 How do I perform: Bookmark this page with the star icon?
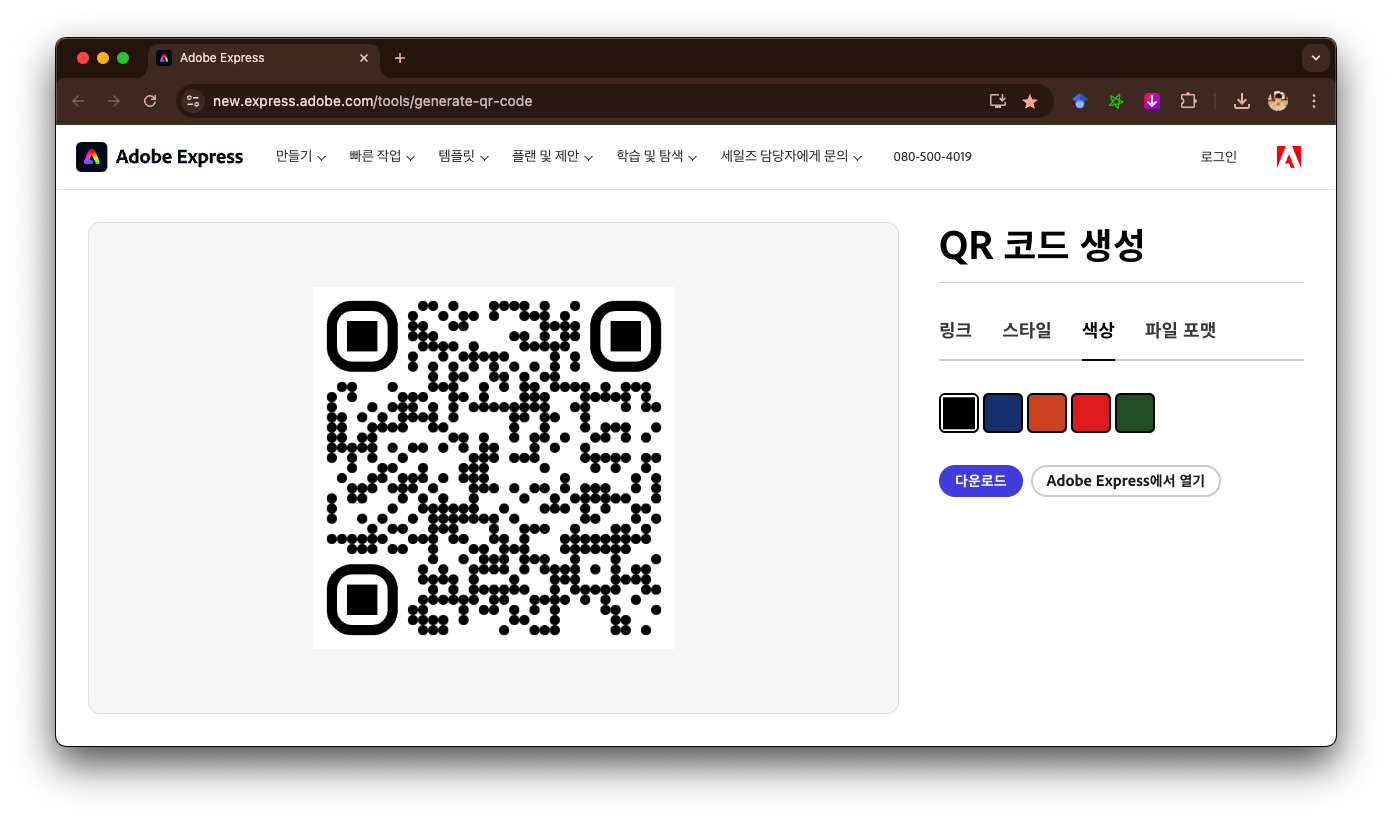click(x=1030, y=101)
